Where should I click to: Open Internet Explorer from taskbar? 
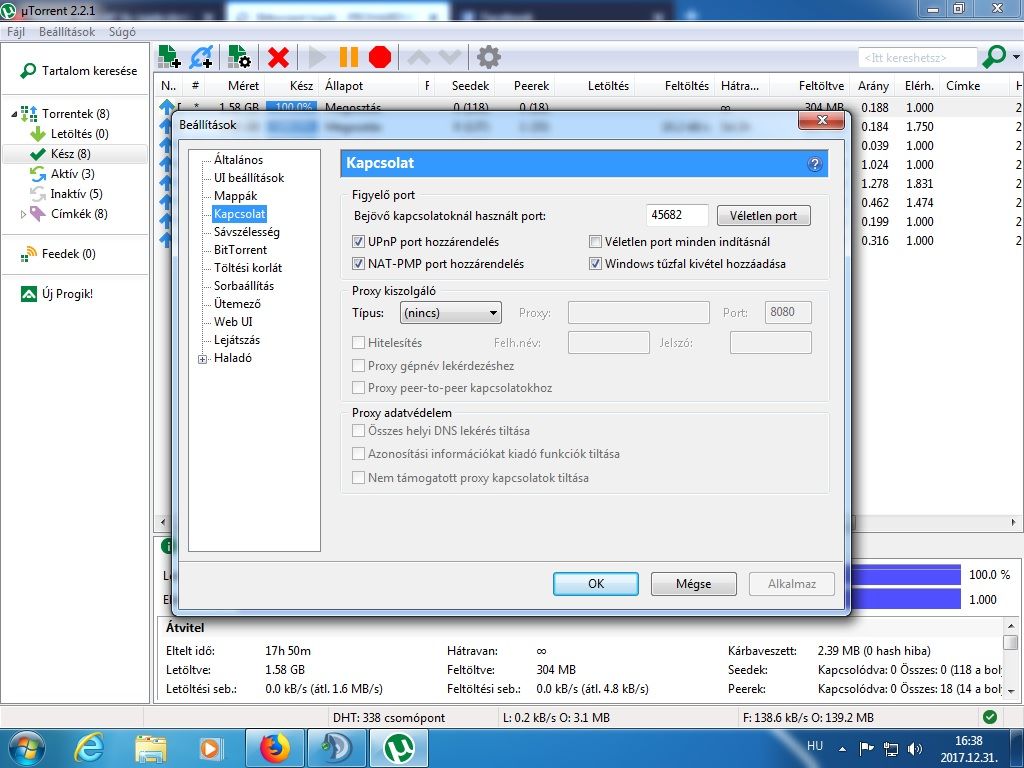89,748
